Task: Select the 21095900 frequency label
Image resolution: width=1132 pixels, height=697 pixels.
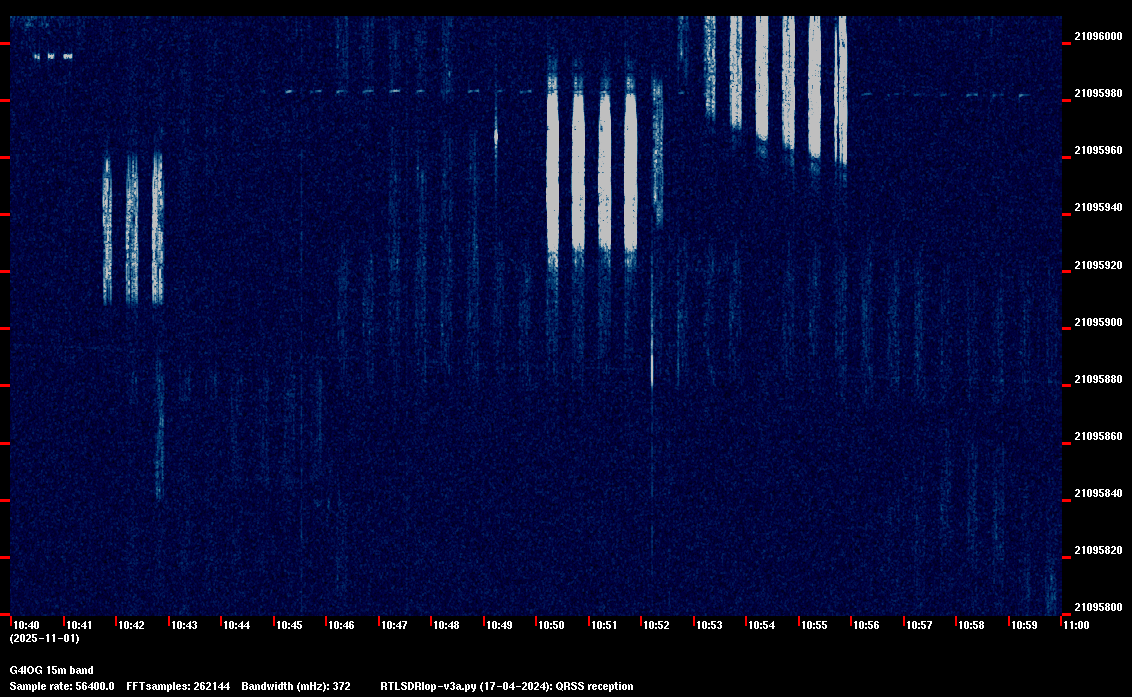Action: (1099, 322)
